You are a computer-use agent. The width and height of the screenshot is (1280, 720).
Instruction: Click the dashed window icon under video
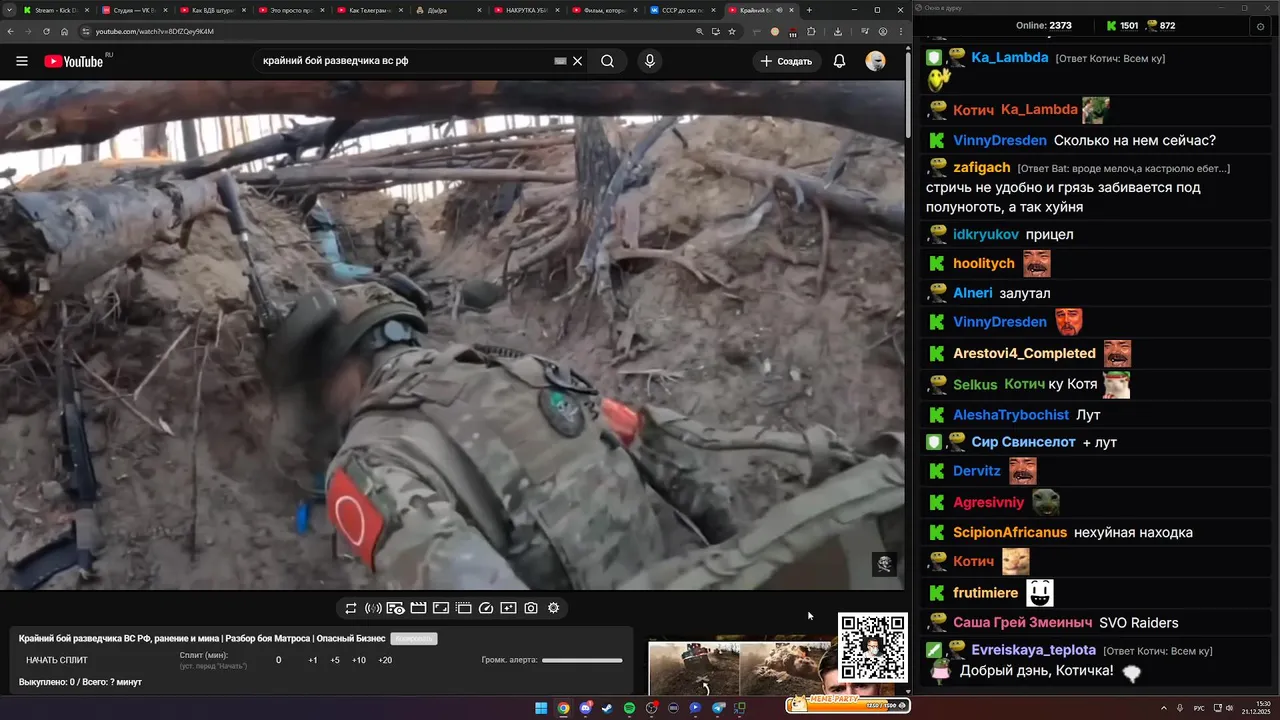coord(464,608)
